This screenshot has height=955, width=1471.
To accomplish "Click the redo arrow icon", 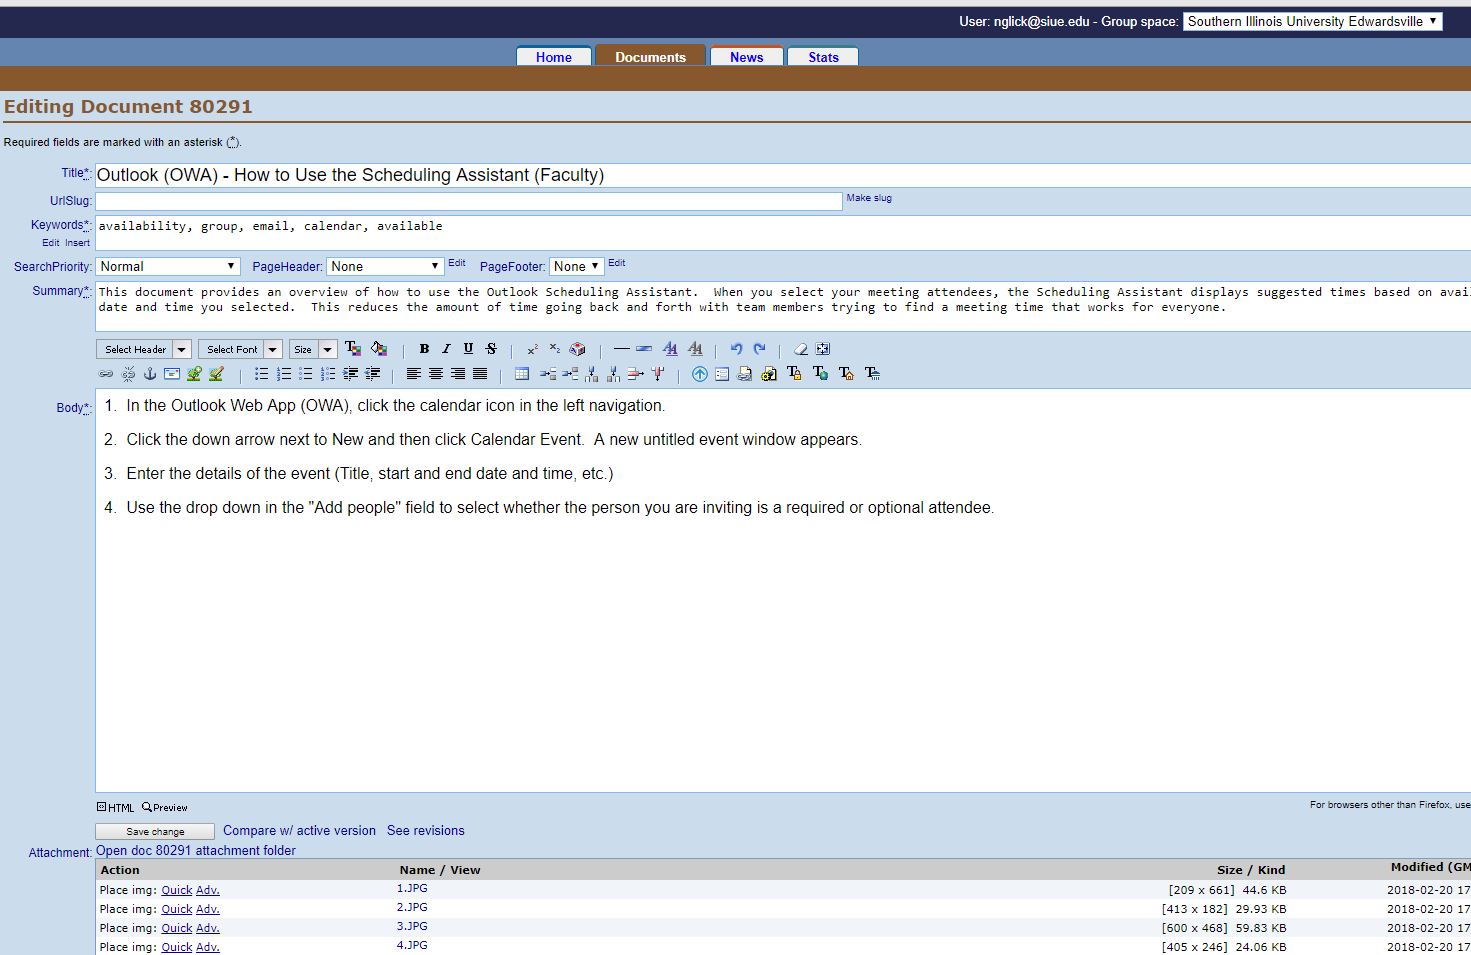I will (759, 349).
